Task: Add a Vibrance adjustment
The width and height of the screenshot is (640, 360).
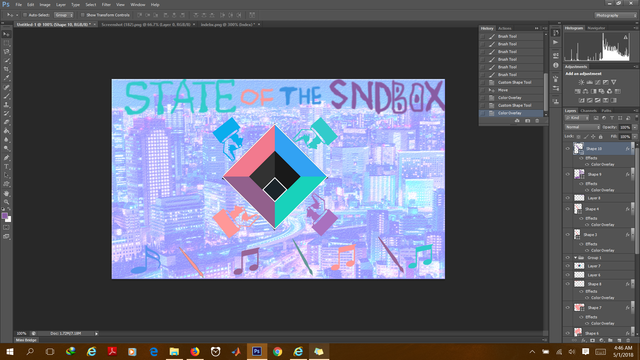Action: tap(613, 82)
